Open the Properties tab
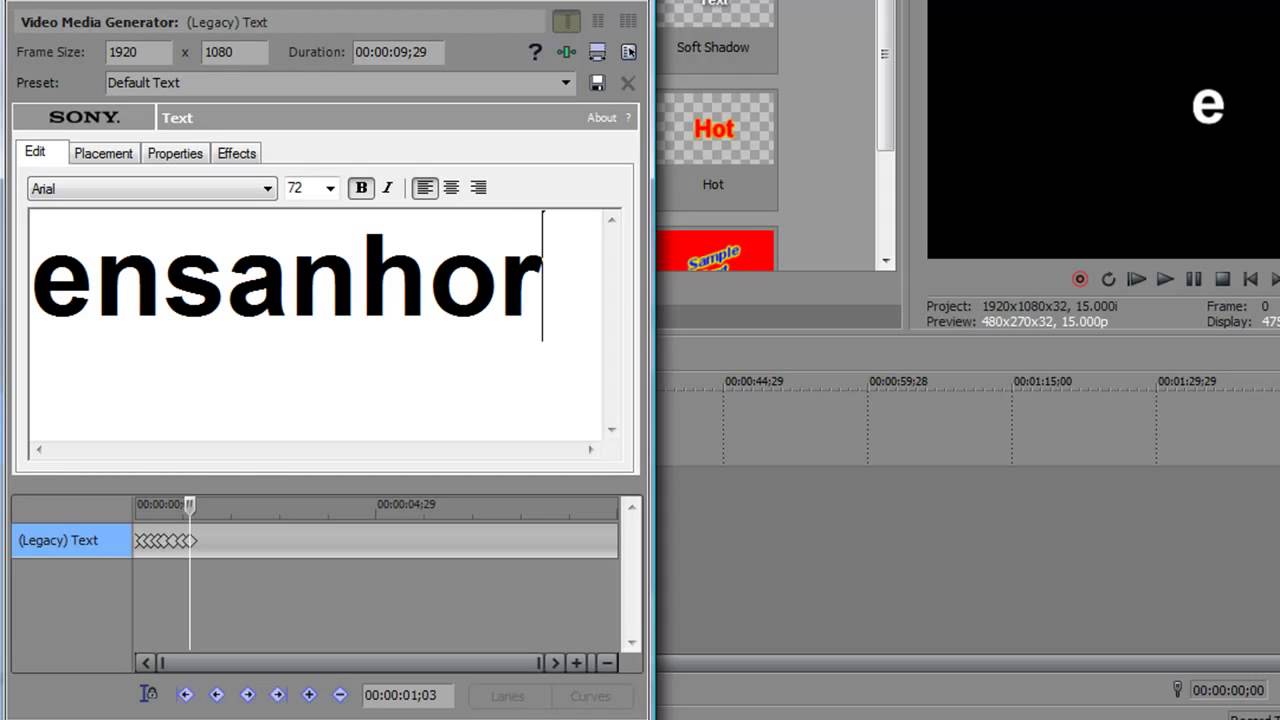1280x720 pixels. (175, 153)
